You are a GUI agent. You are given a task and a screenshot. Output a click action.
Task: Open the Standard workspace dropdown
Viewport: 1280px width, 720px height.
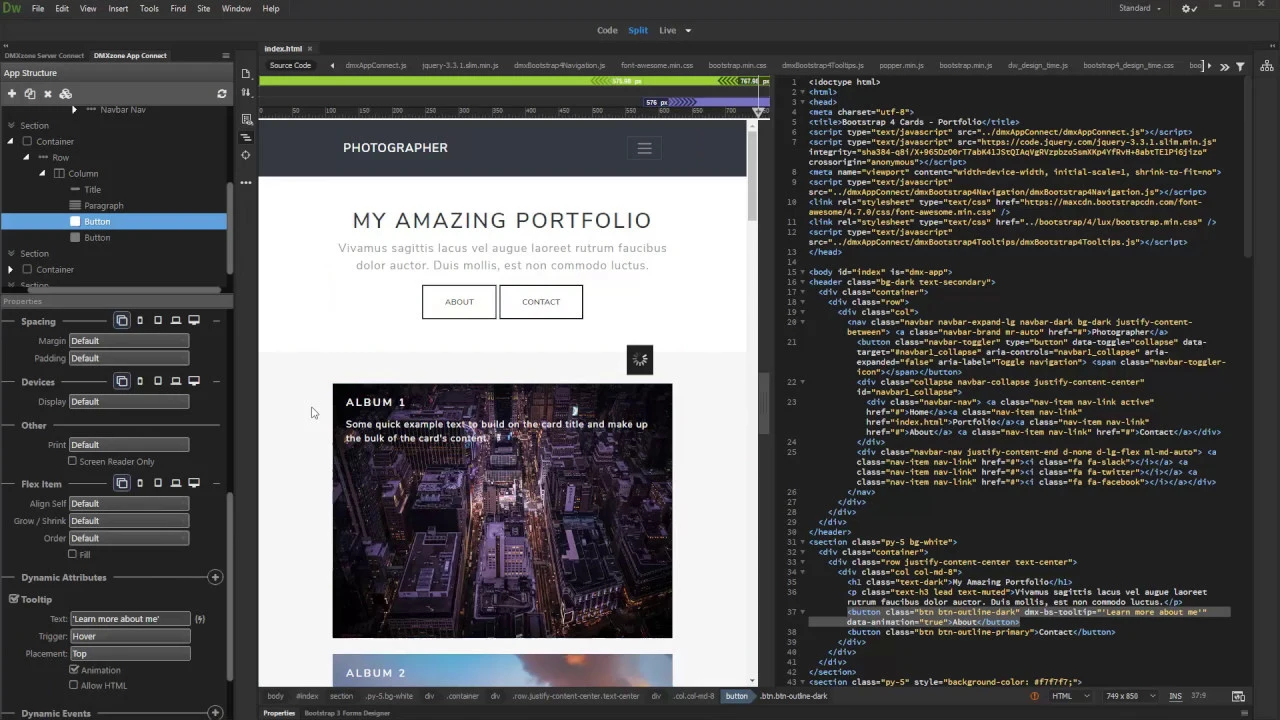(1140, 8)
